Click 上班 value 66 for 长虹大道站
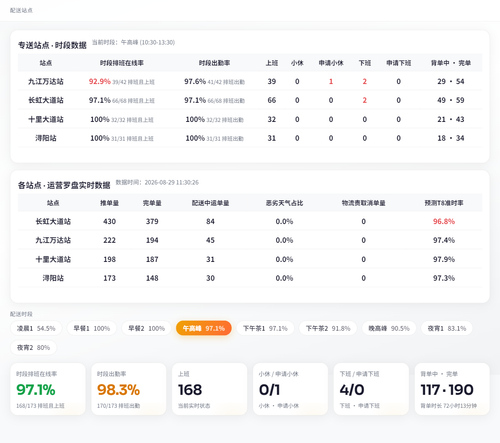 tap(272, 100)
